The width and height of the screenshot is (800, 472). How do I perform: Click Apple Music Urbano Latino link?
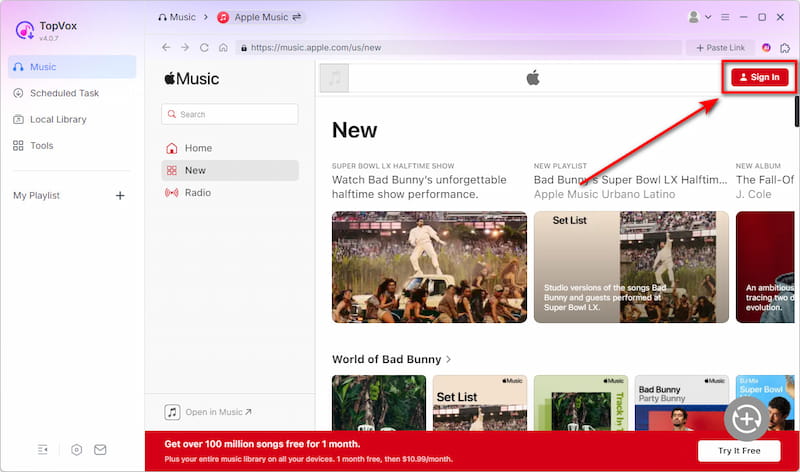604,194
